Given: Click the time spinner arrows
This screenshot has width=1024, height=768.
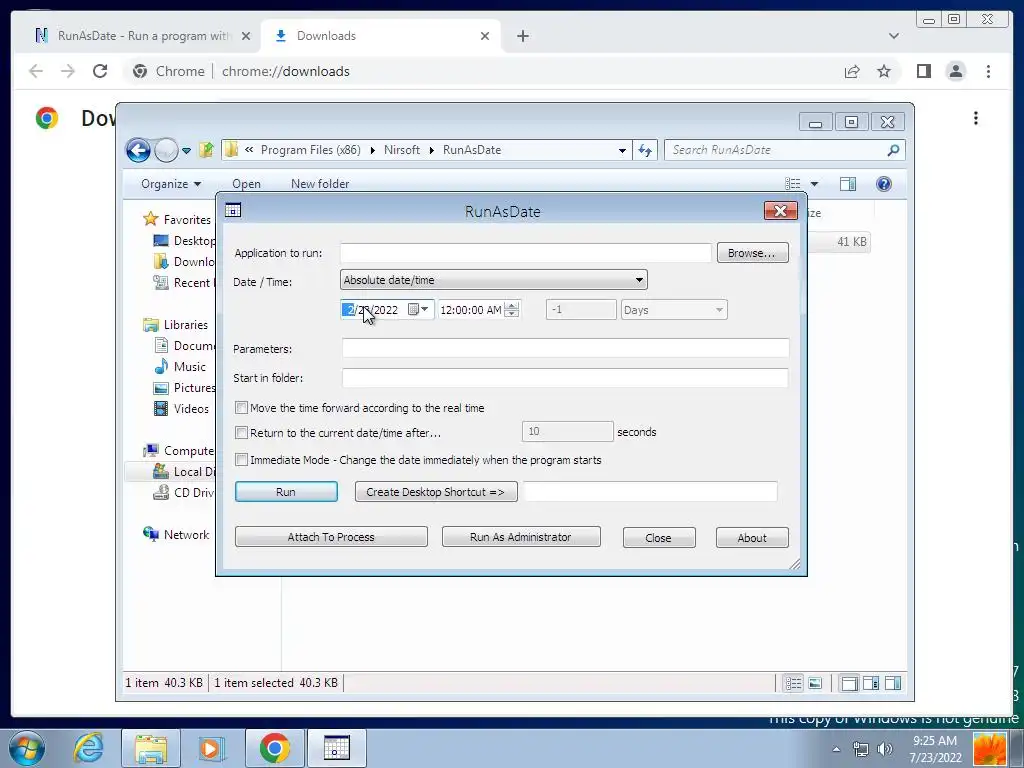Looking at the screenshot, I should pyautogui.click(x=513, y=310).
